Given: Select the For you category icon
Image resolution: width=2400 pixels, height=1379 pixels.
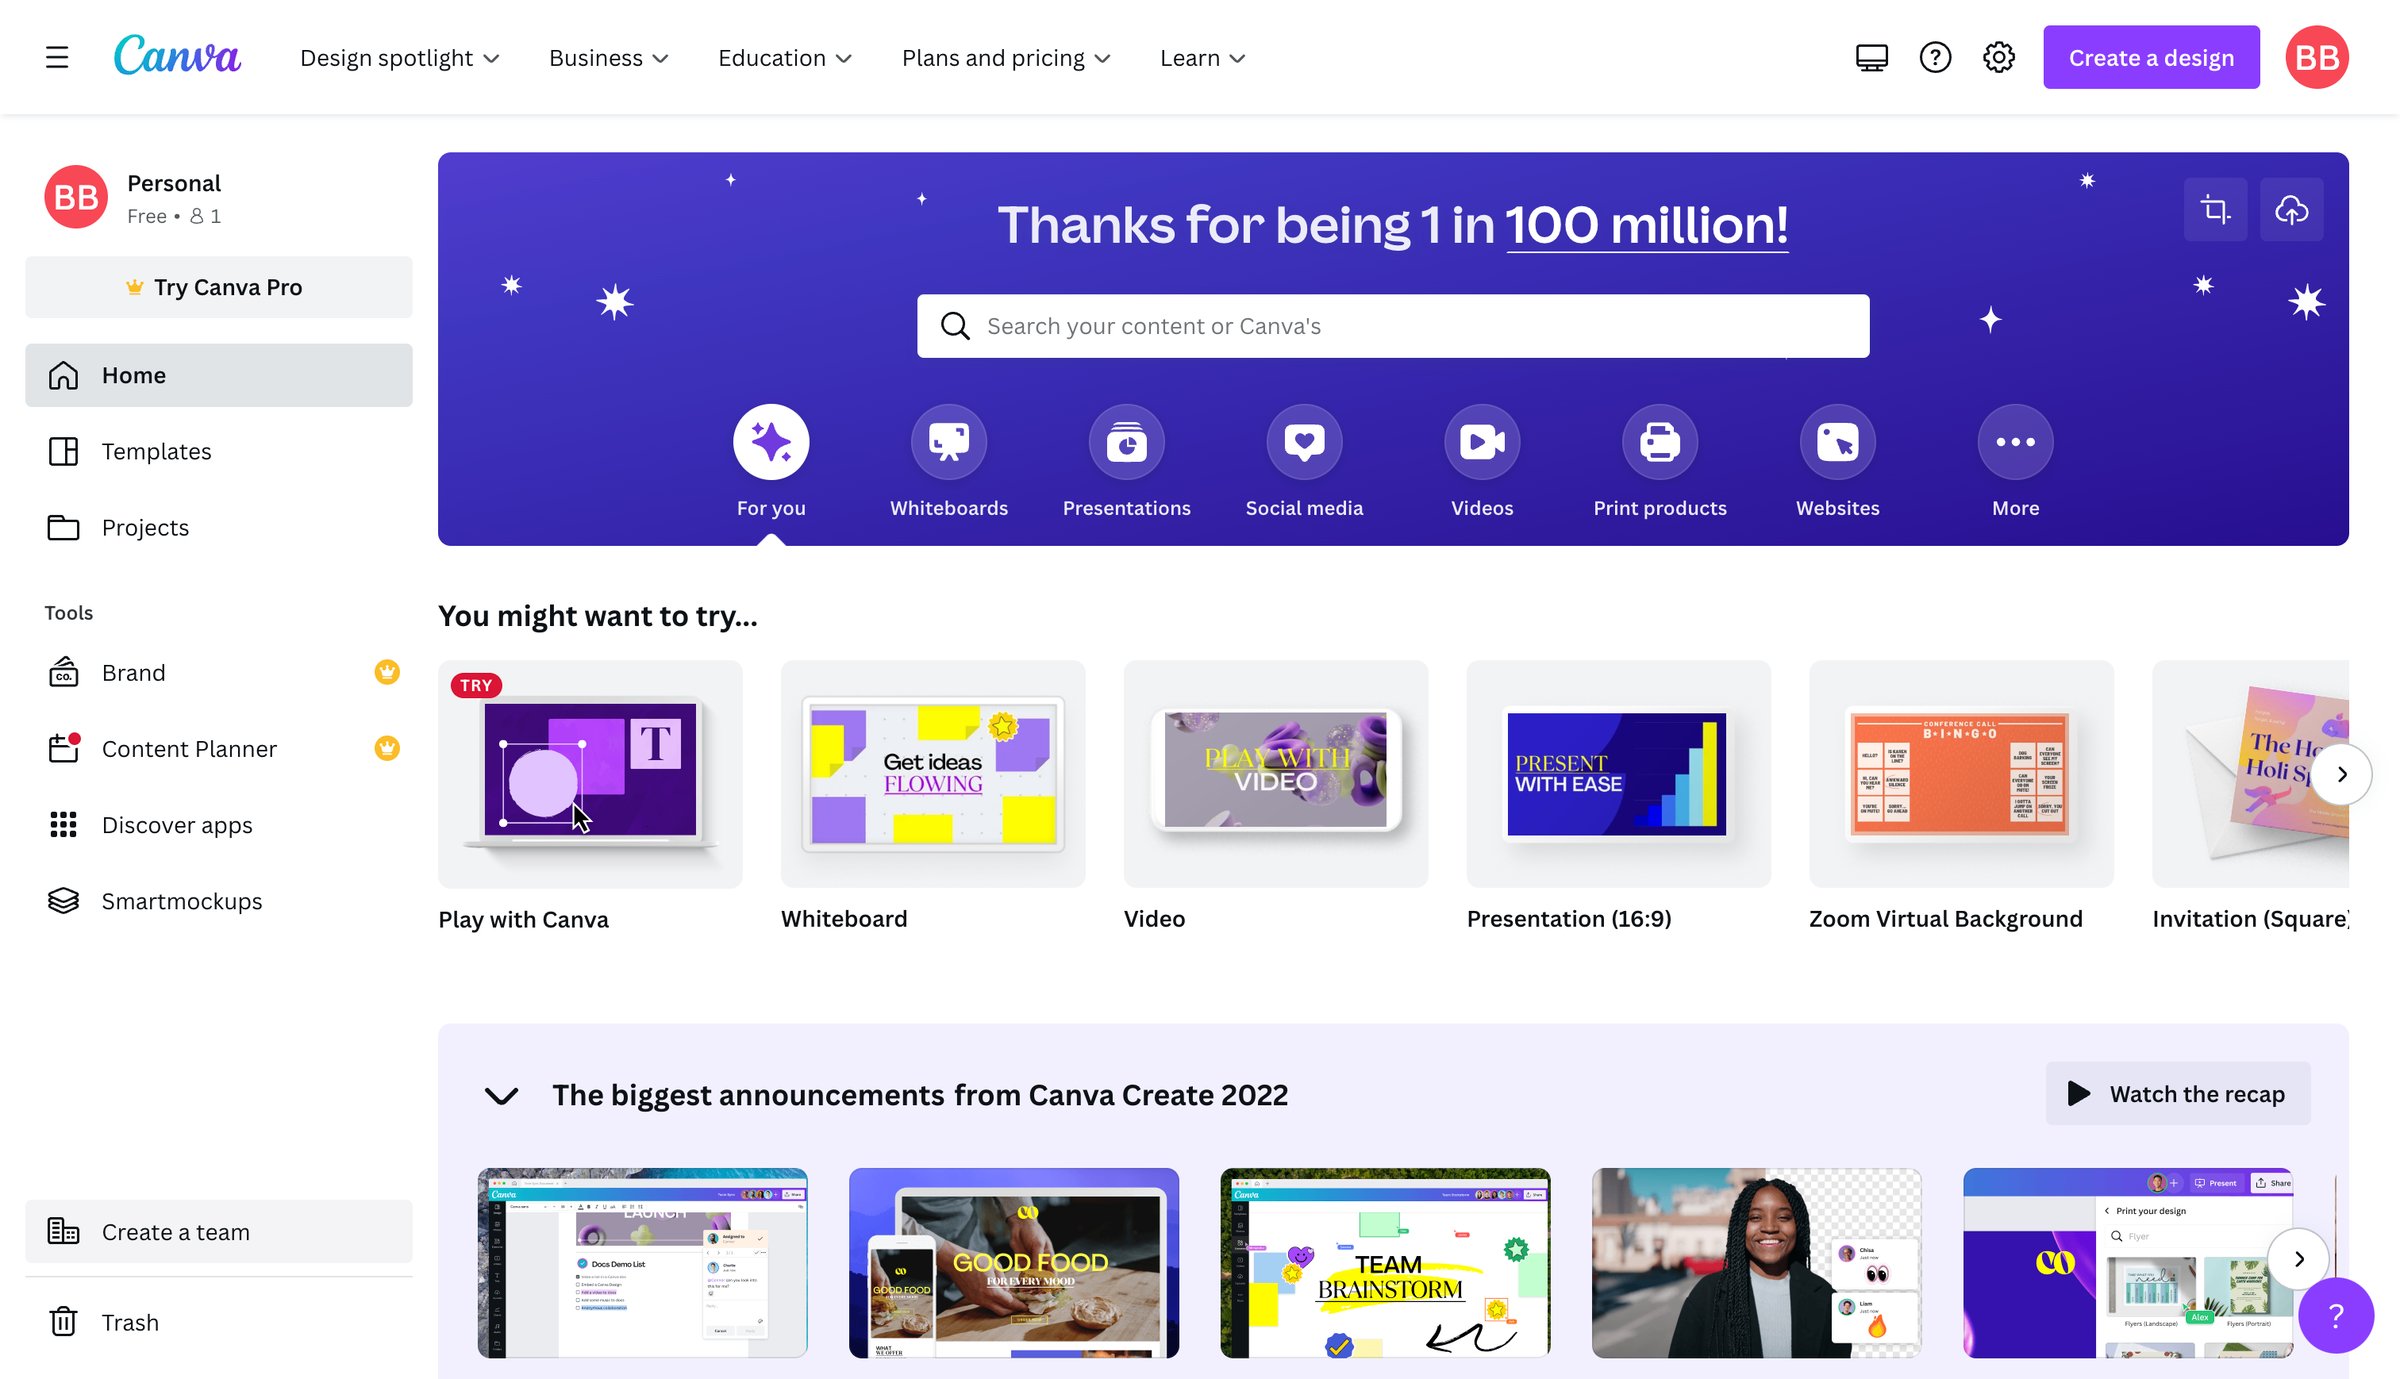Looking at the screenshot, I should pos(771,442).
